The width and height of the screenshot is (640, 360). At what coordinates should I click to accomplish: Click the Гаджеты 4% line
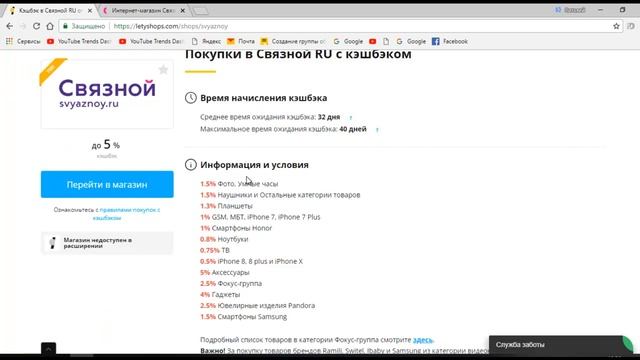click(x=220, y=295)
